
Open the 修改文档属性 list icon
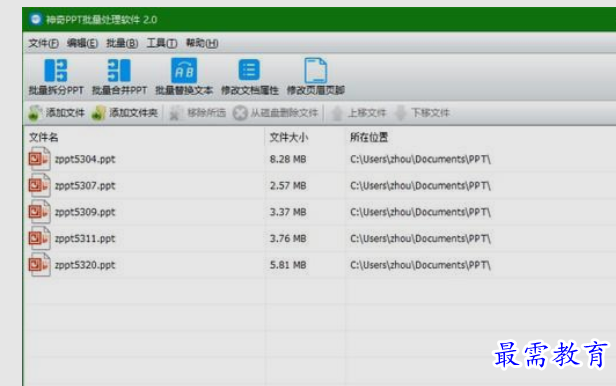click(x=249, y=70)
